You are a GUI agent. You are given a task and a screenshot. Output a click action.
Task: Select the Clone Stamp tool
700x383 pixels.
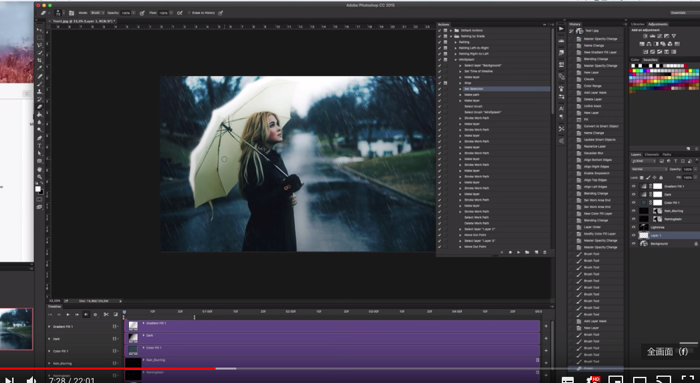click(40, 91)
